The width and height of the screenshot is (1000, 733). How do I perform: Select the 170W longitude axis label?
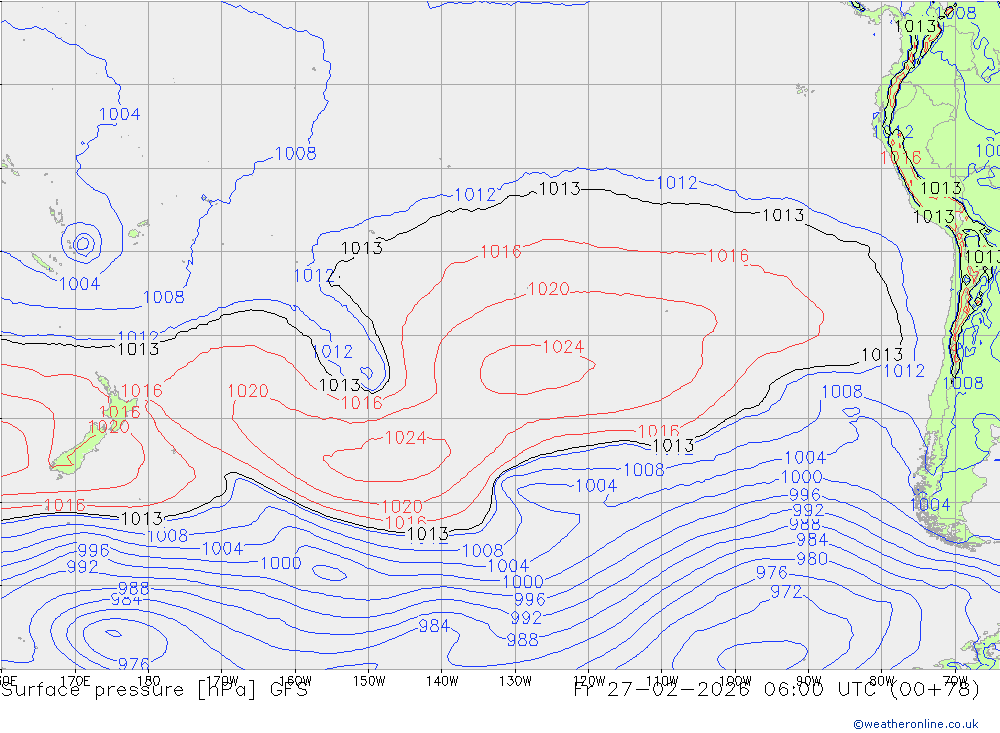pyautogui.click(x=222, y=681)
